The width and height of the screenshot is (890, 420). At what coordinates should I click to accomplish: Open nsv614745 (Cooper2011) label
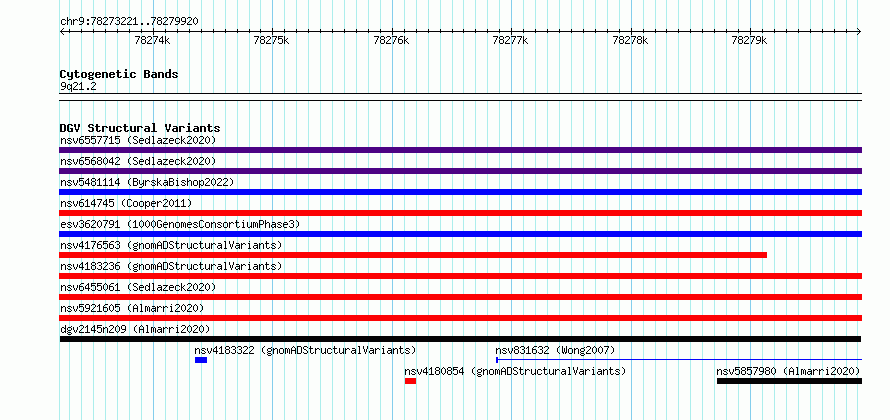click(126, 203)
